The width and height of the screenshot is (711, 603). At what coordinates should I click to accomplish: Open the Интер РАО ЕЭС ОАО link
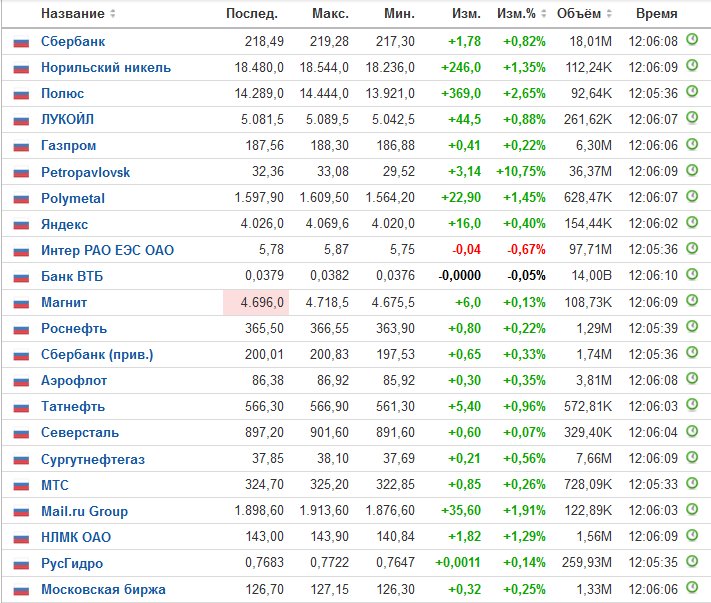point(107,250)
